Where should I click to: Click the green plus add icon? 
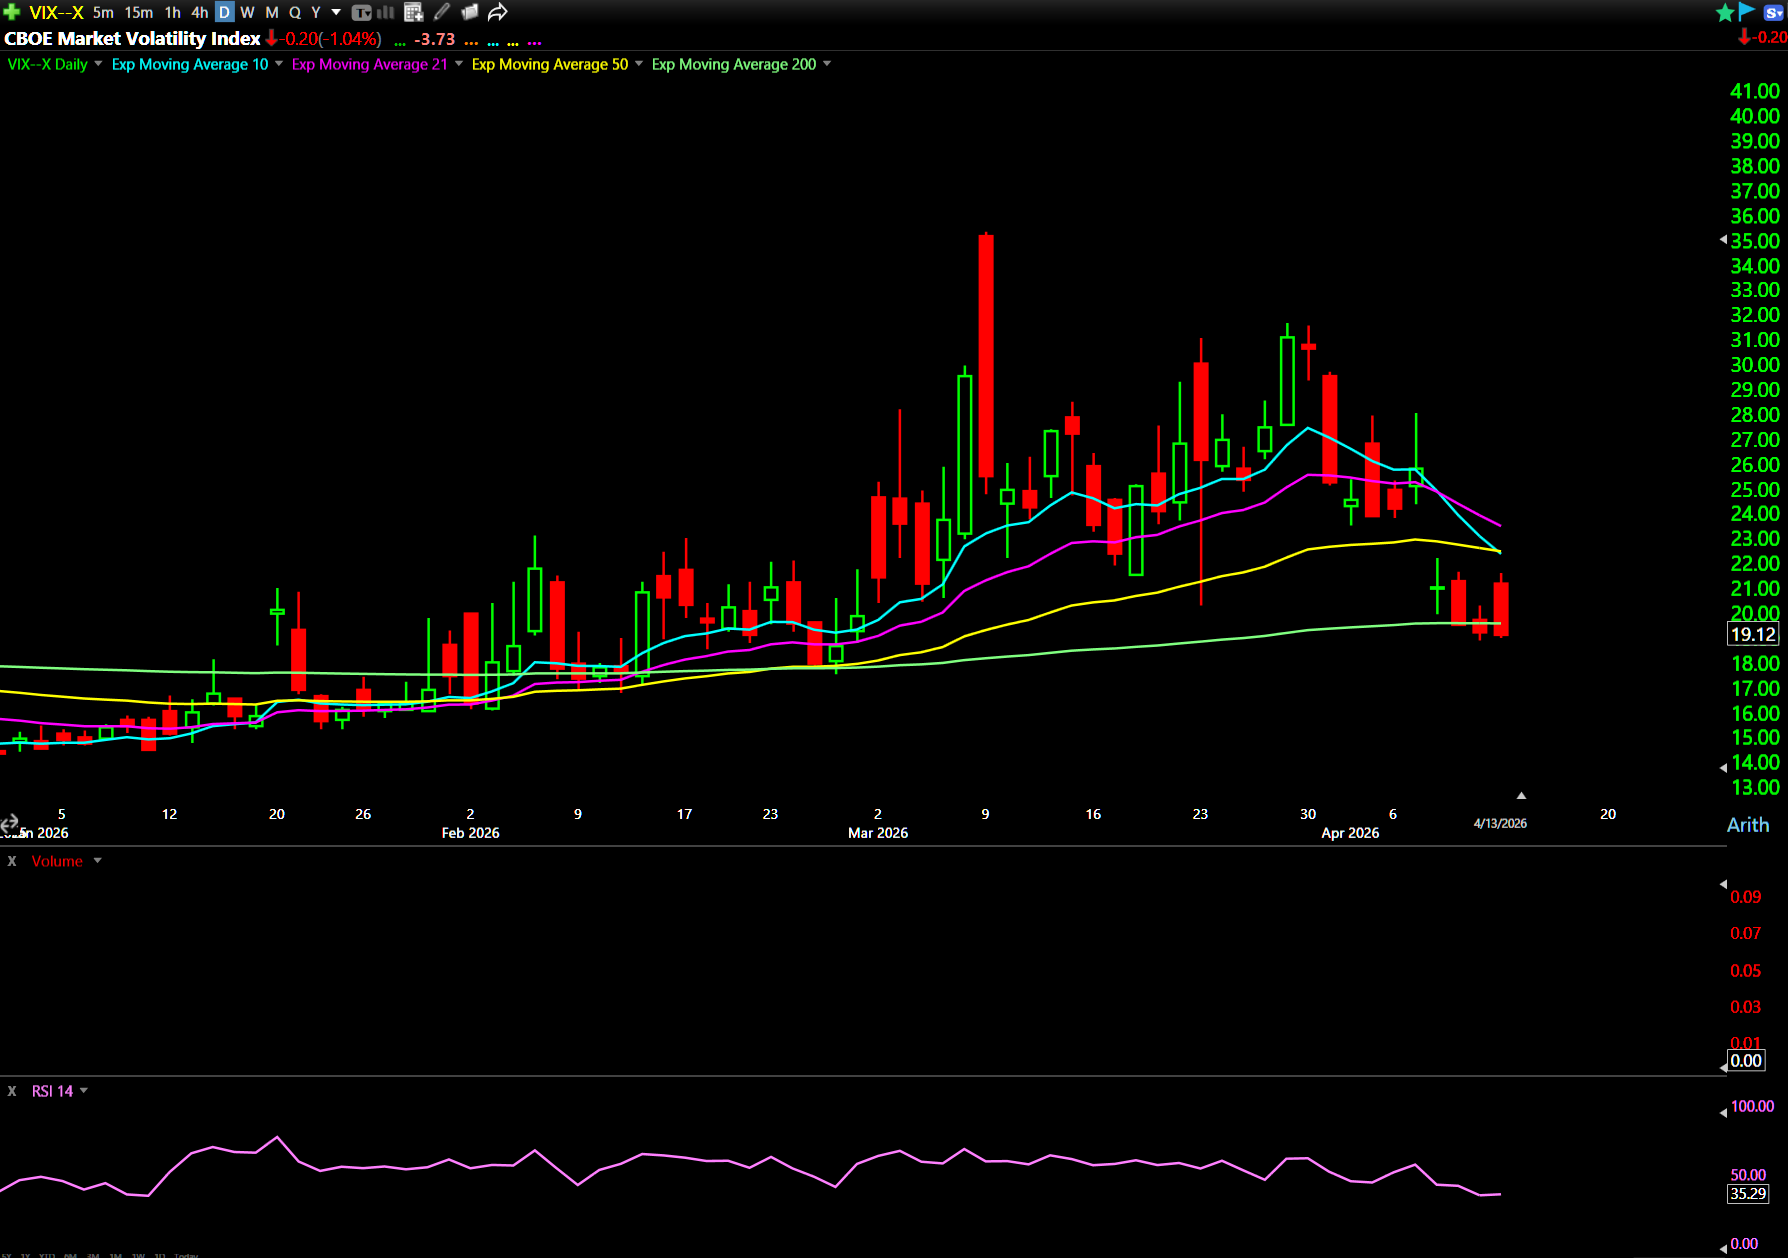[12, 12]
